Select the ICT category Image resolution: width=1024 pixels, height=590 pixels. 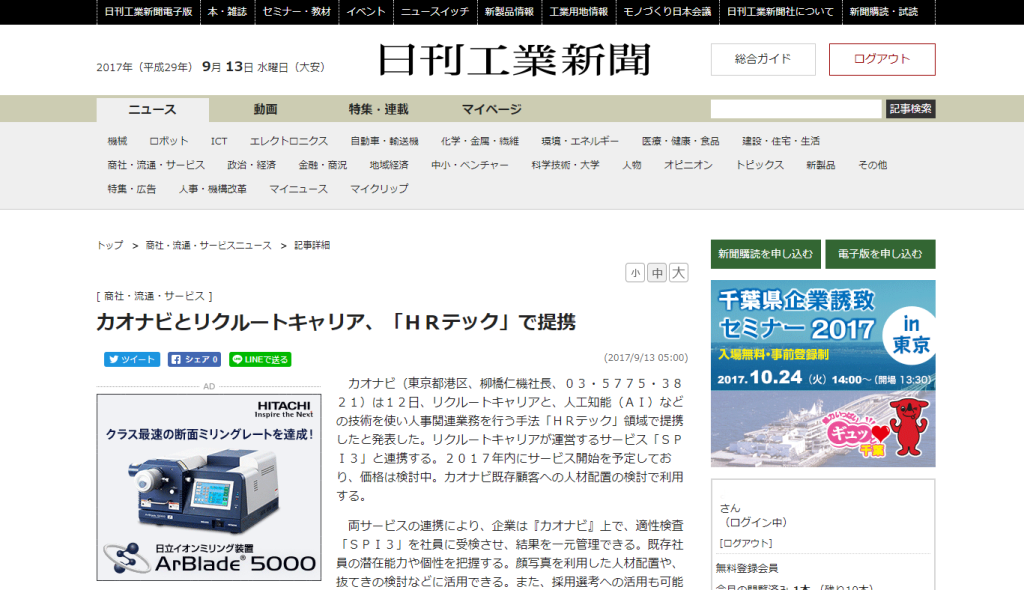coord(219,141)
